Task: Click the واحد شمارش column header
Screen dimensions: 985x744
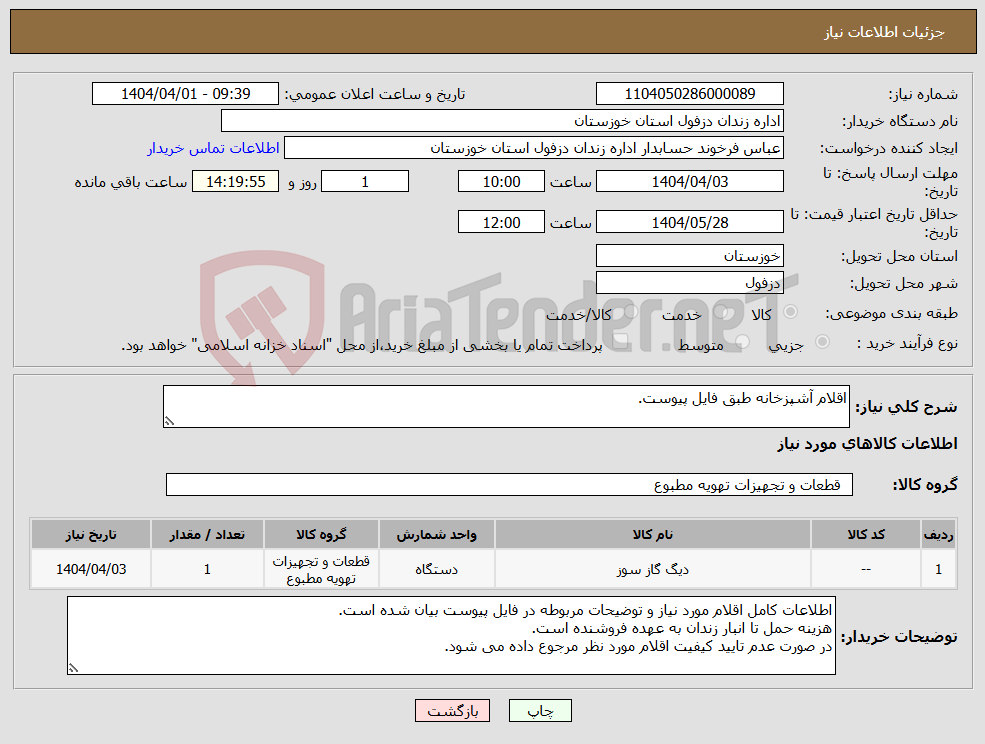Action: tap(437, 534)
